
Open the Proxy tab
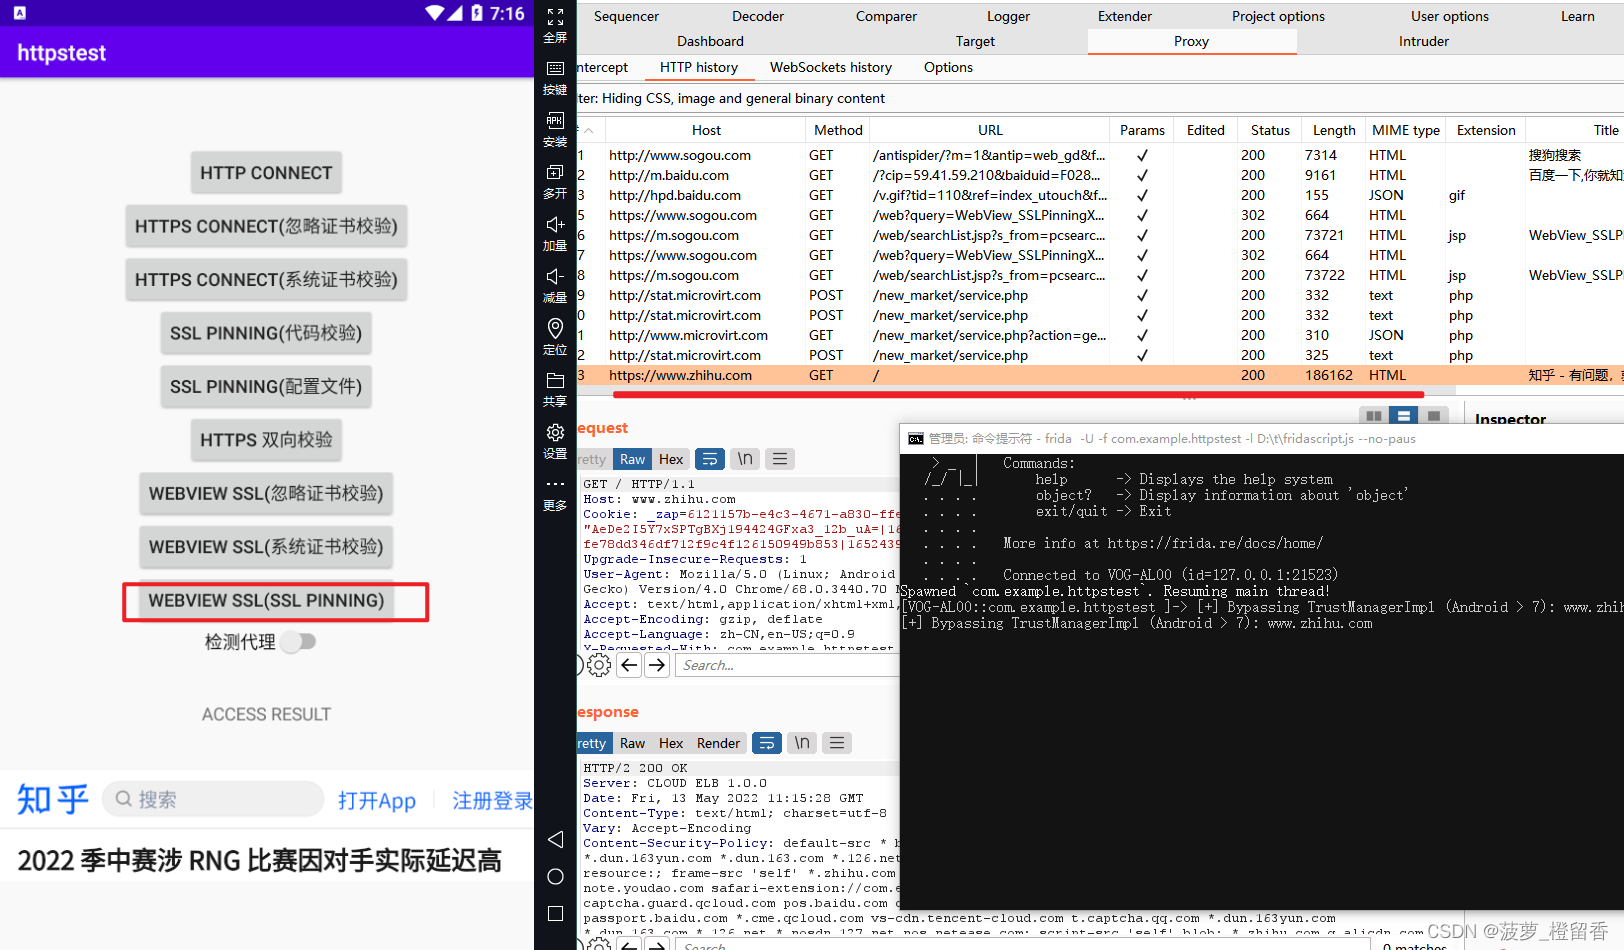click(1191, 41)
